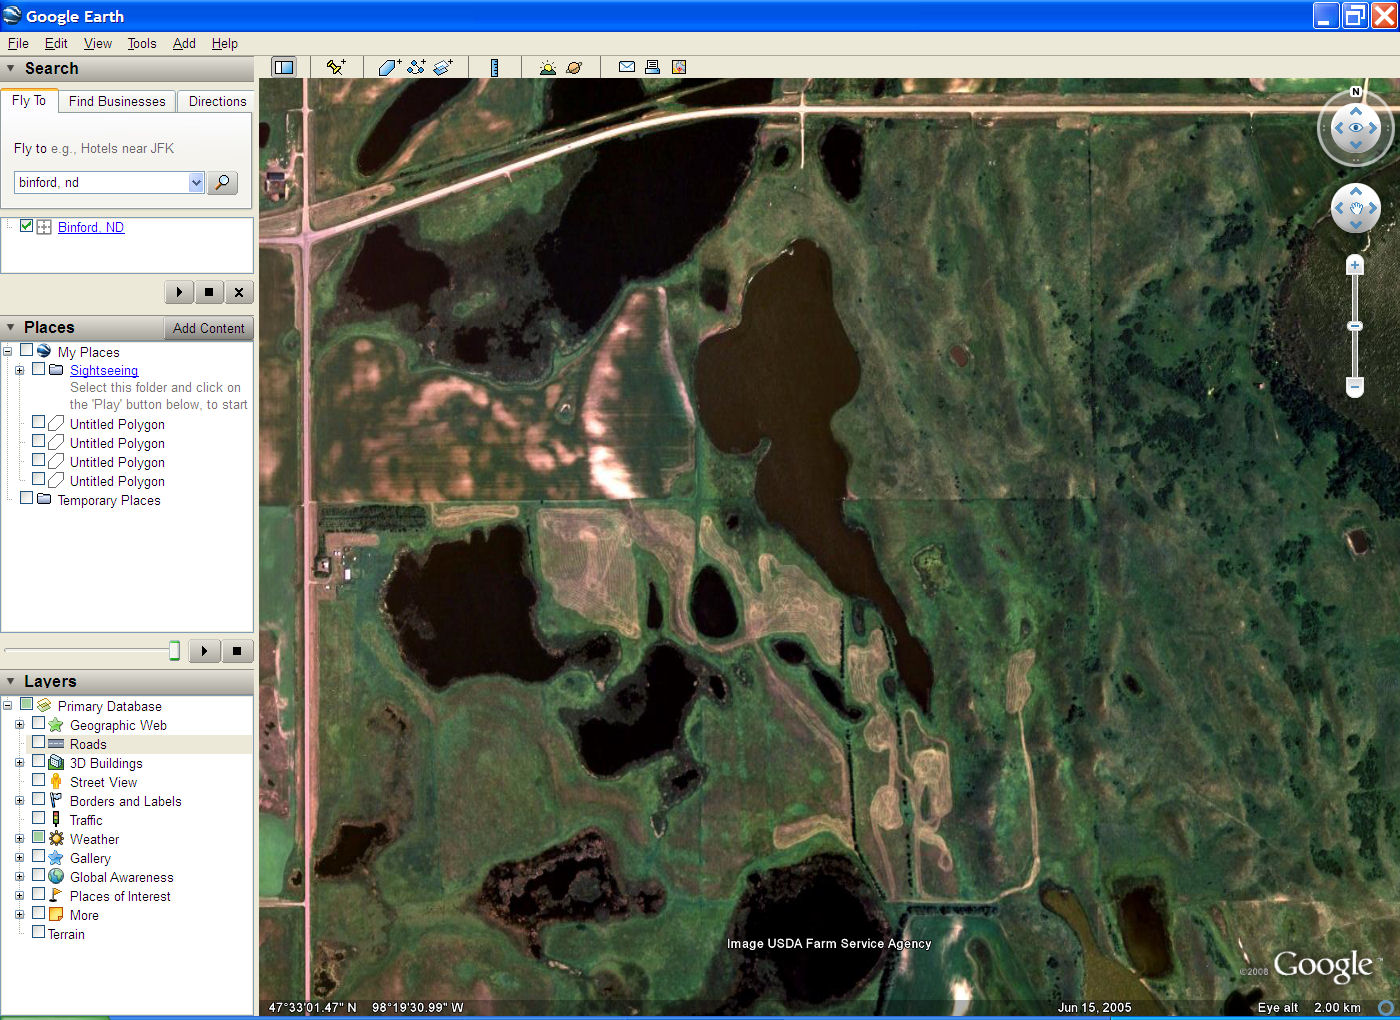Zoom in with the plus button

coord(1355,265)
